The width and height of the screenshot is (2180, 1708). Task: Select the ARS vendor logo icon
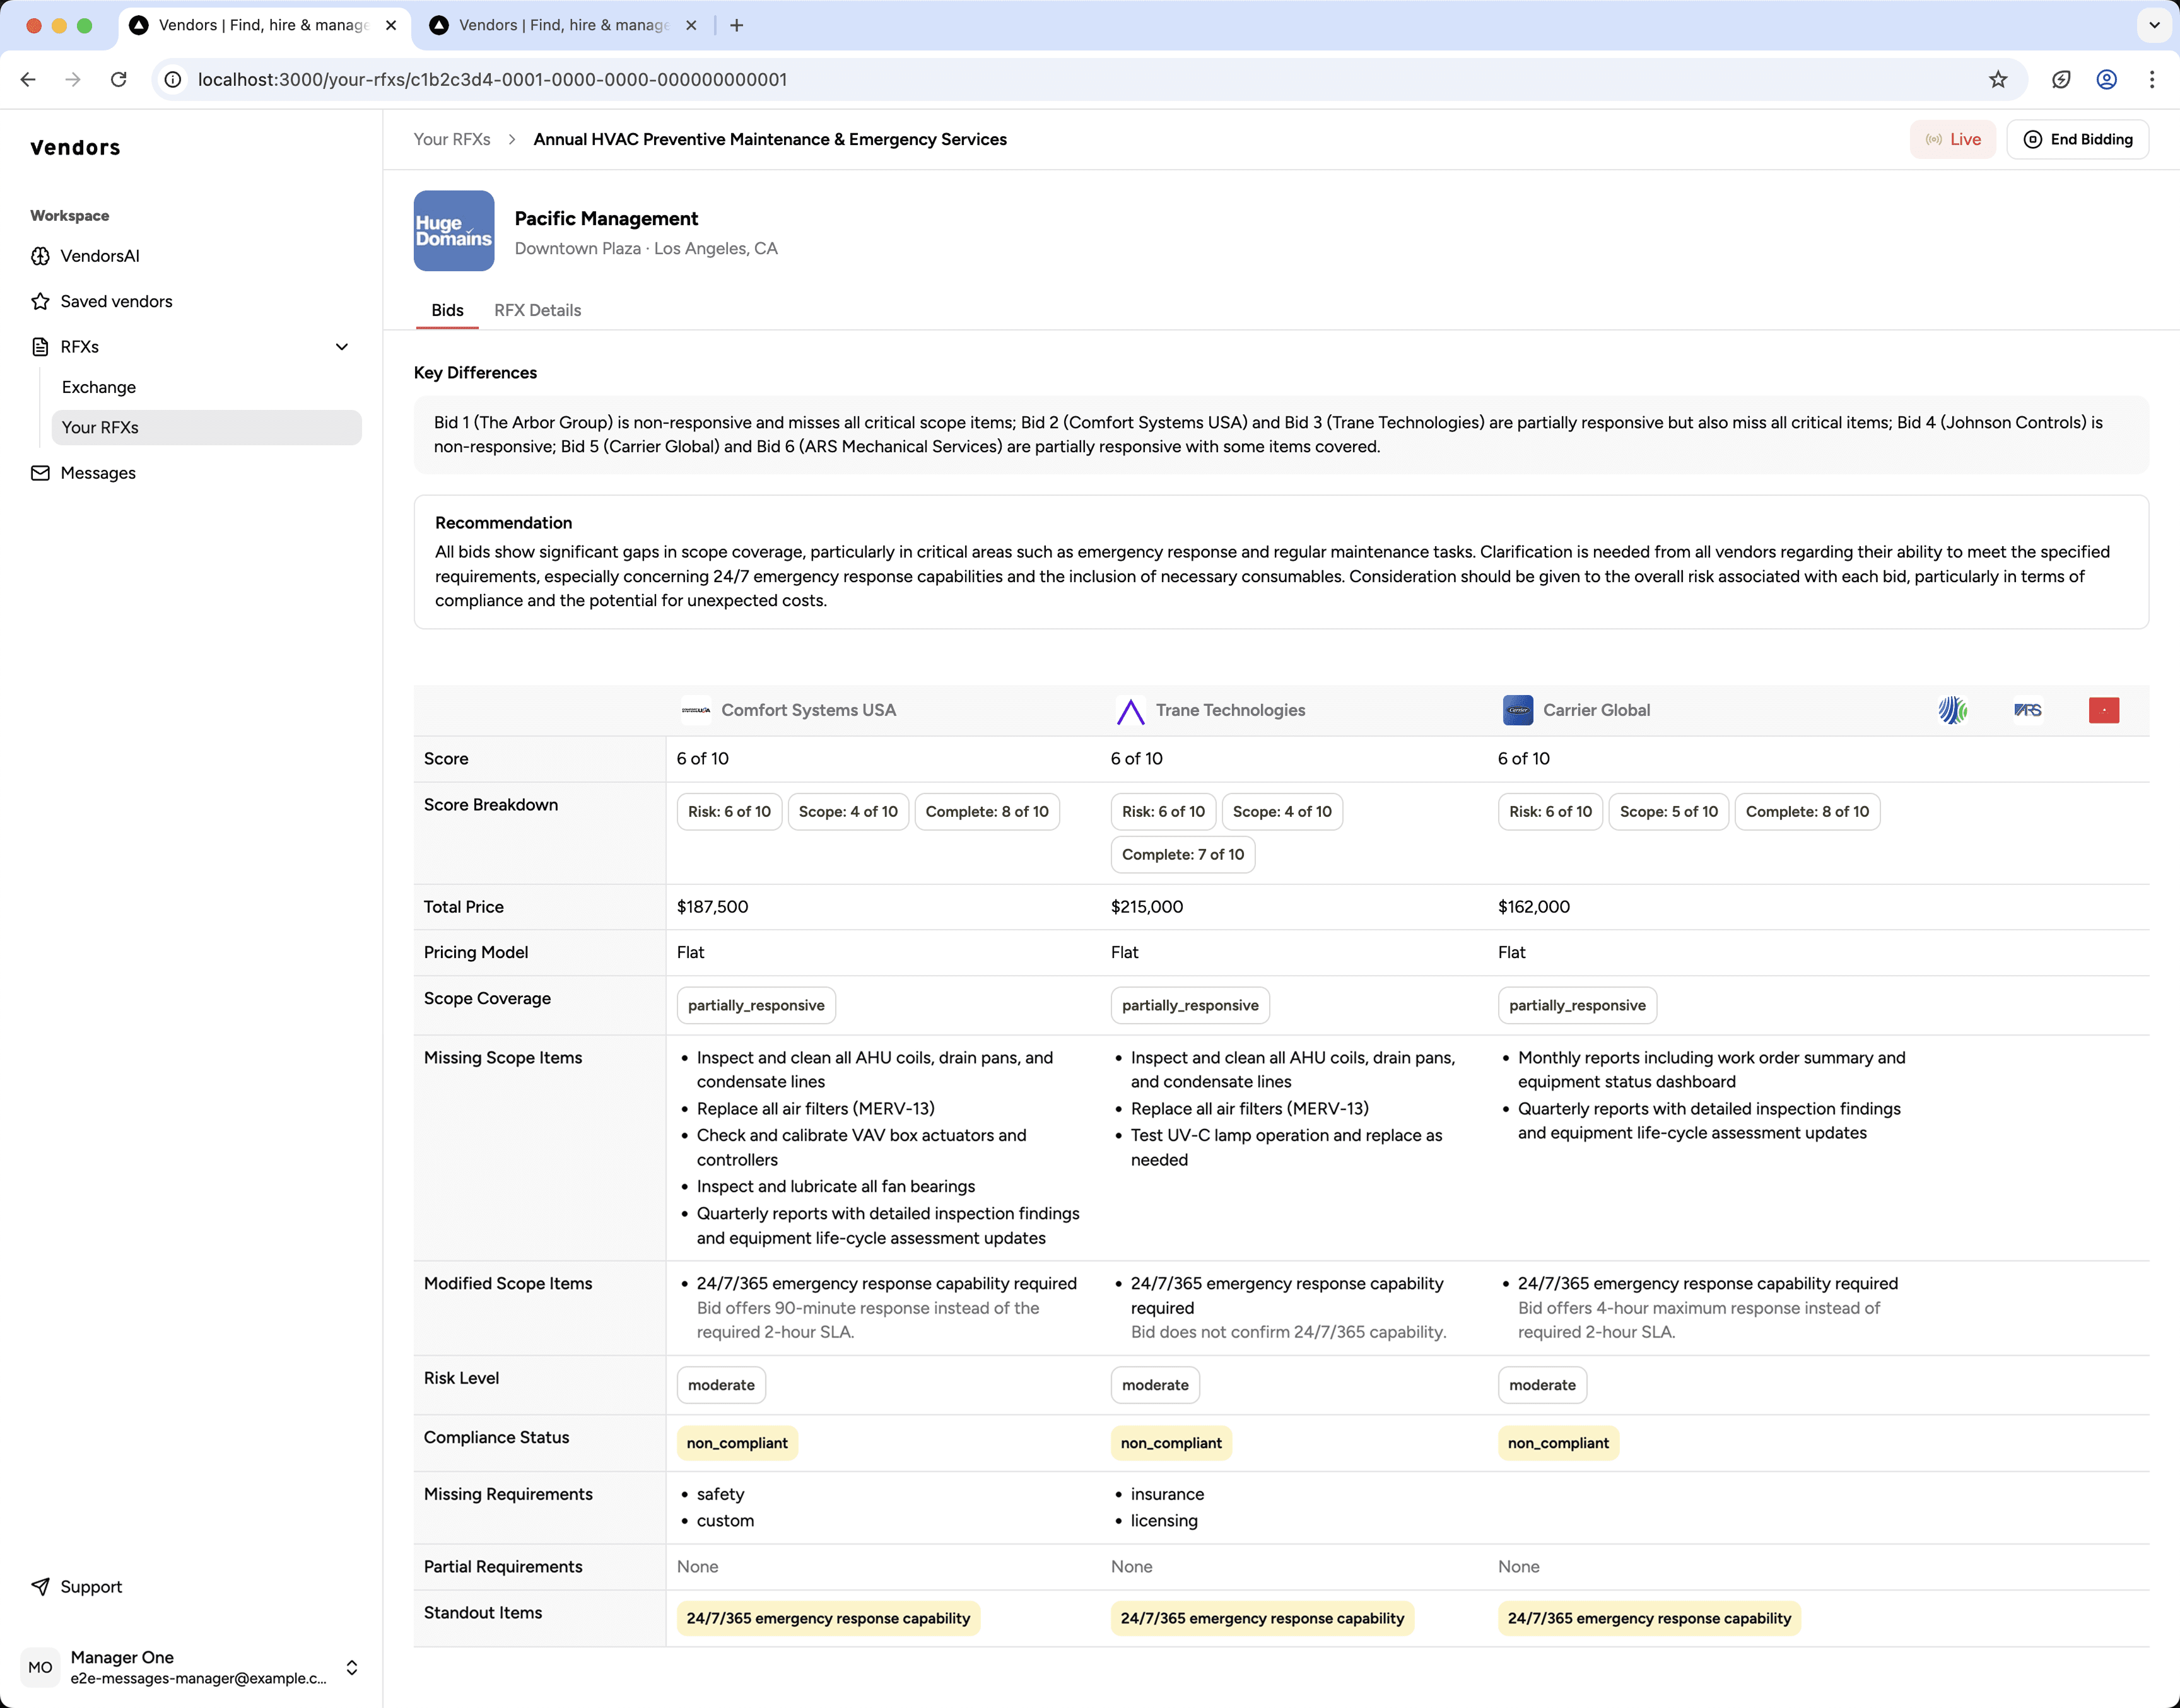pyautogui.click(x=2027, y=710)
